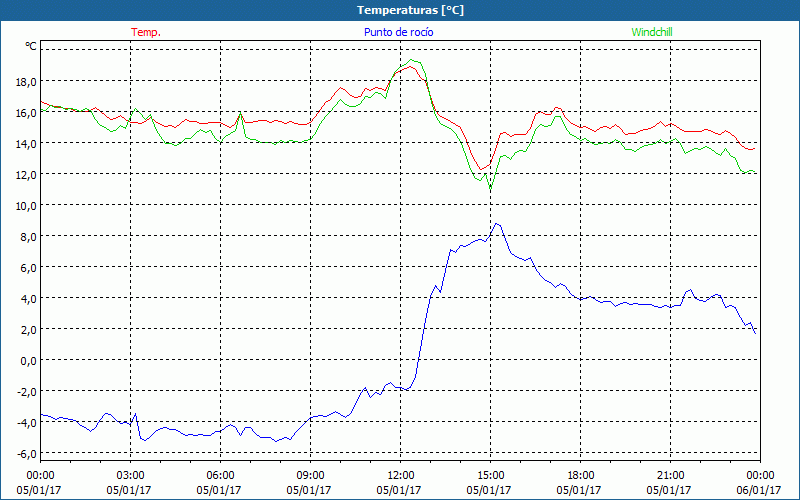Image resolution: width=800 pixels, height=500 pixels.
Task: Click the '03:00' time label
Action: (130, 475)
